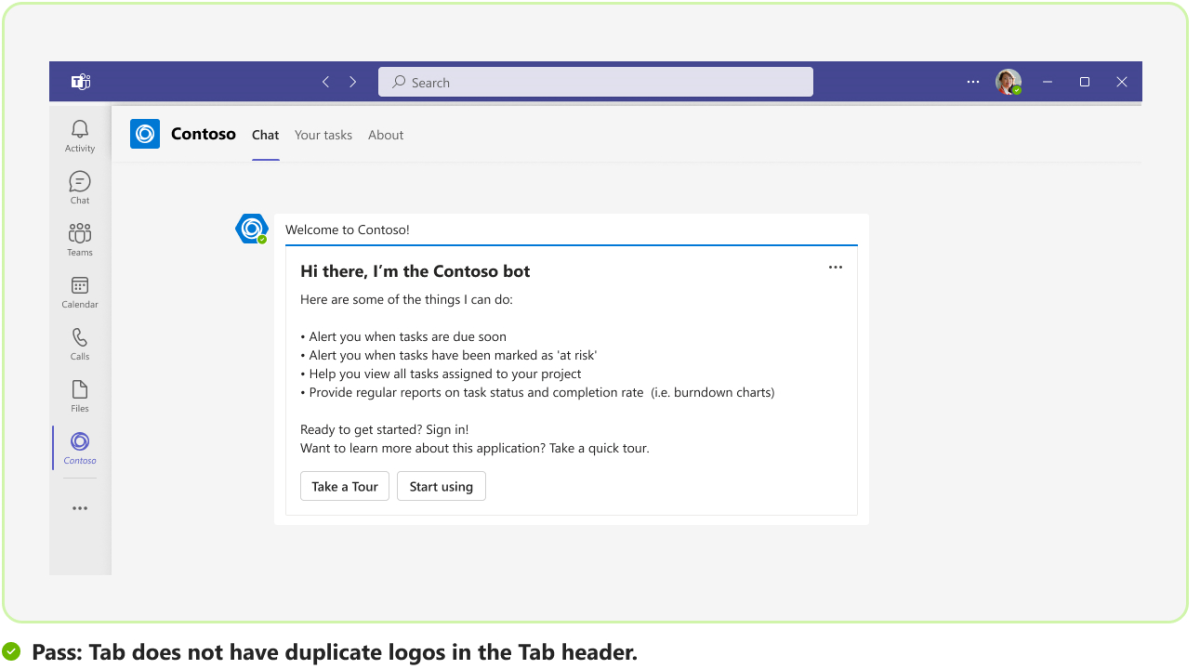Close the Teams window
This screenshot has height=669, width=1200.
point(1122,82)
